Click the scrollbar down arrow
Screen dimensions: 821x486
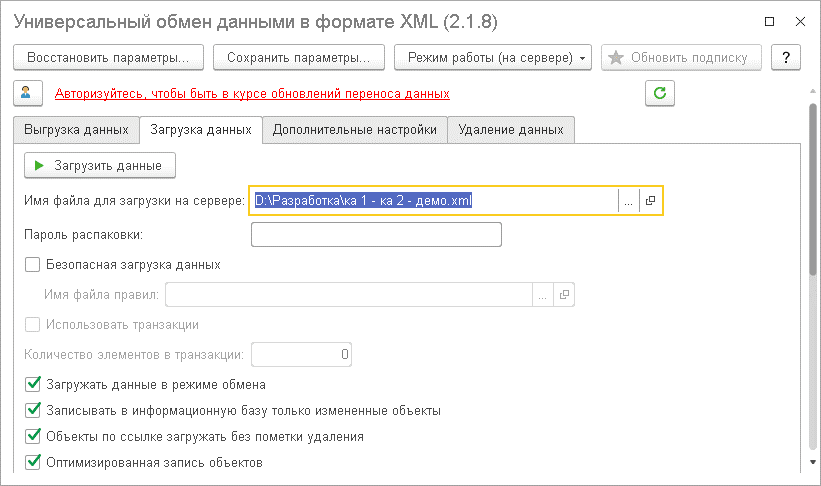pos(813,462)
